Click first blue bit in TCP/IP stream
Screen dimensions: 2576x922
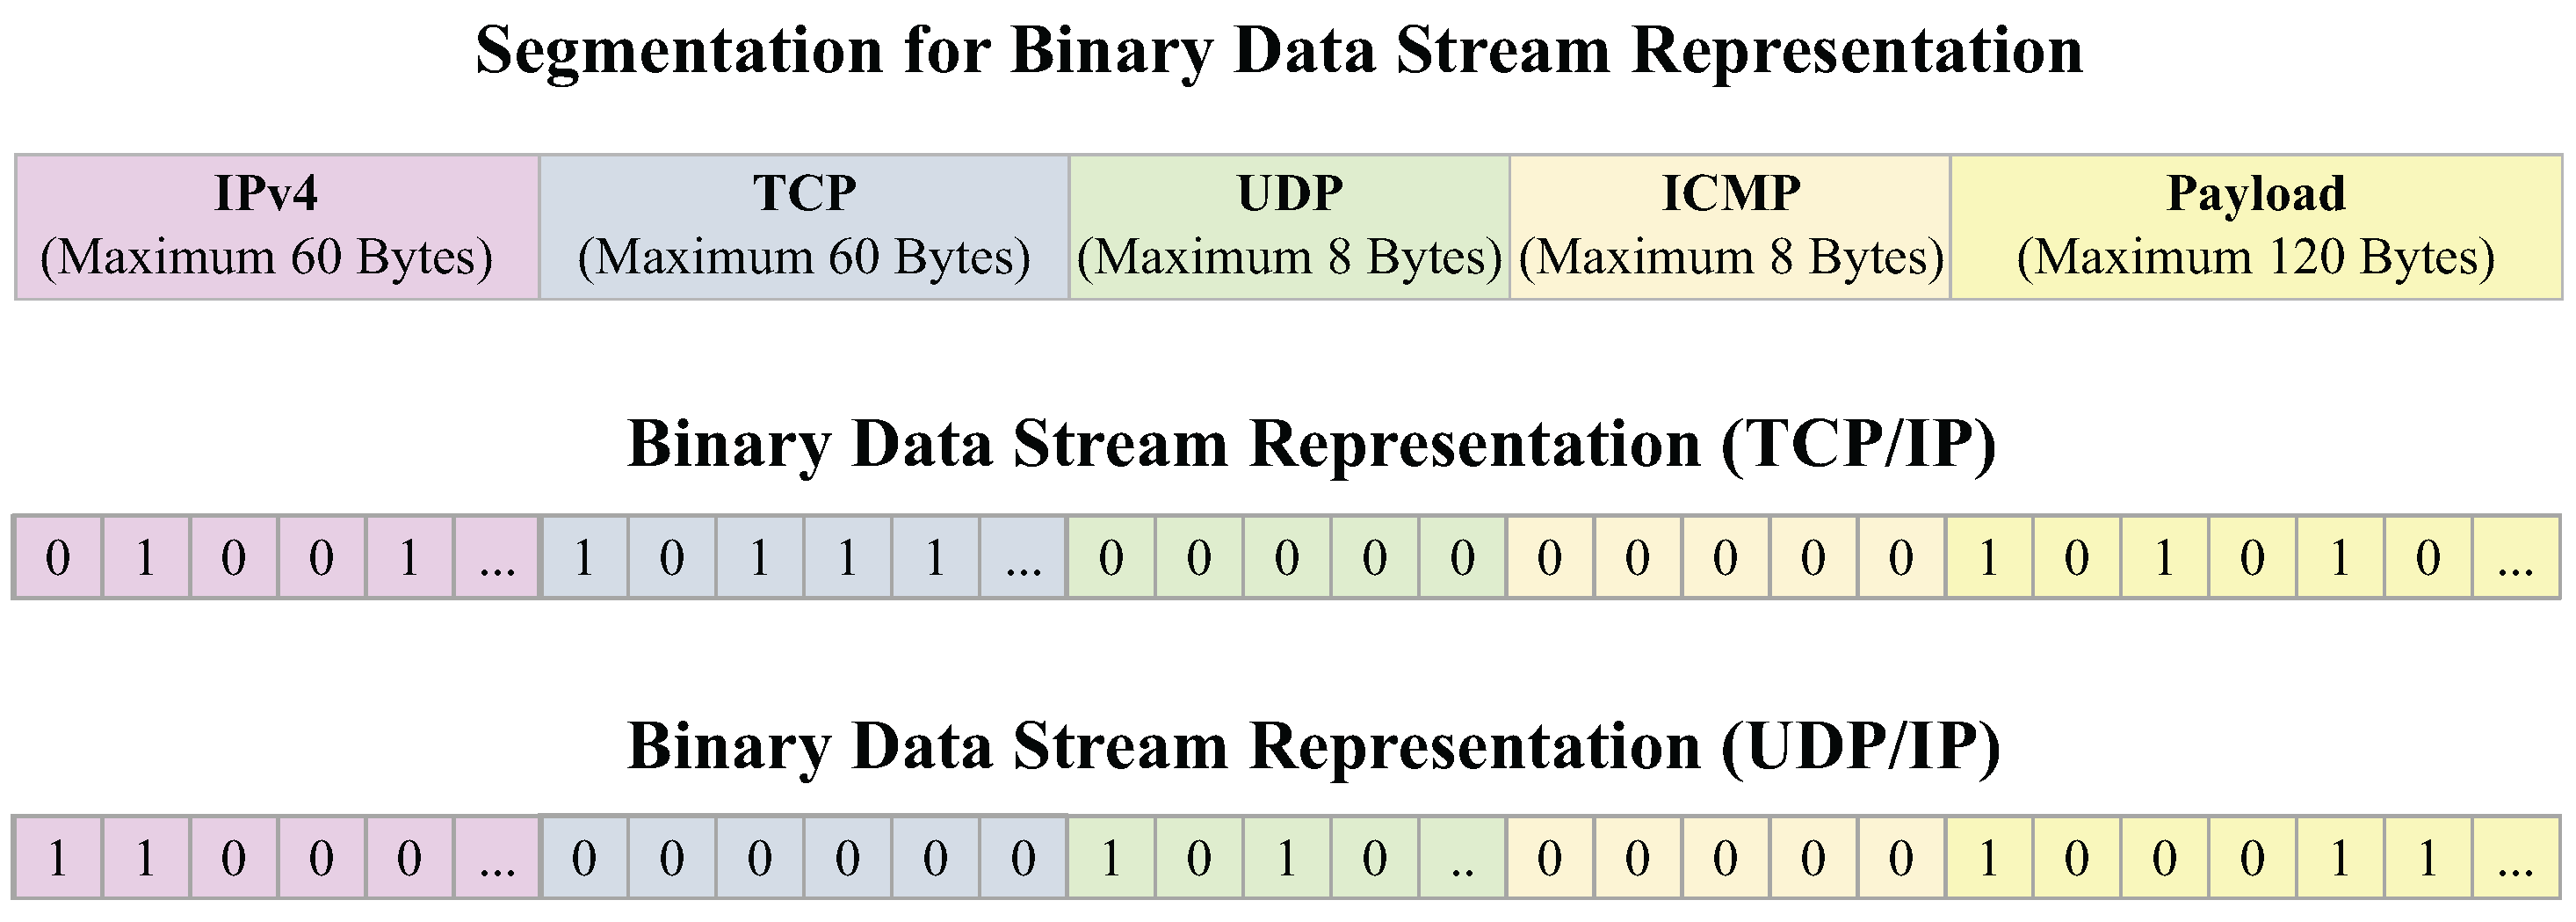click(584, 558)
